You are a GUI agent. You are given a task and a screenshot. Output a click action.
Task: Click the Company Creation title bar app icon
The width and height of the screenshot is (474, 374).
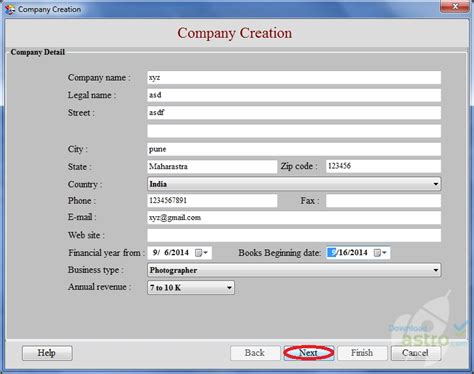click(10, 9)
